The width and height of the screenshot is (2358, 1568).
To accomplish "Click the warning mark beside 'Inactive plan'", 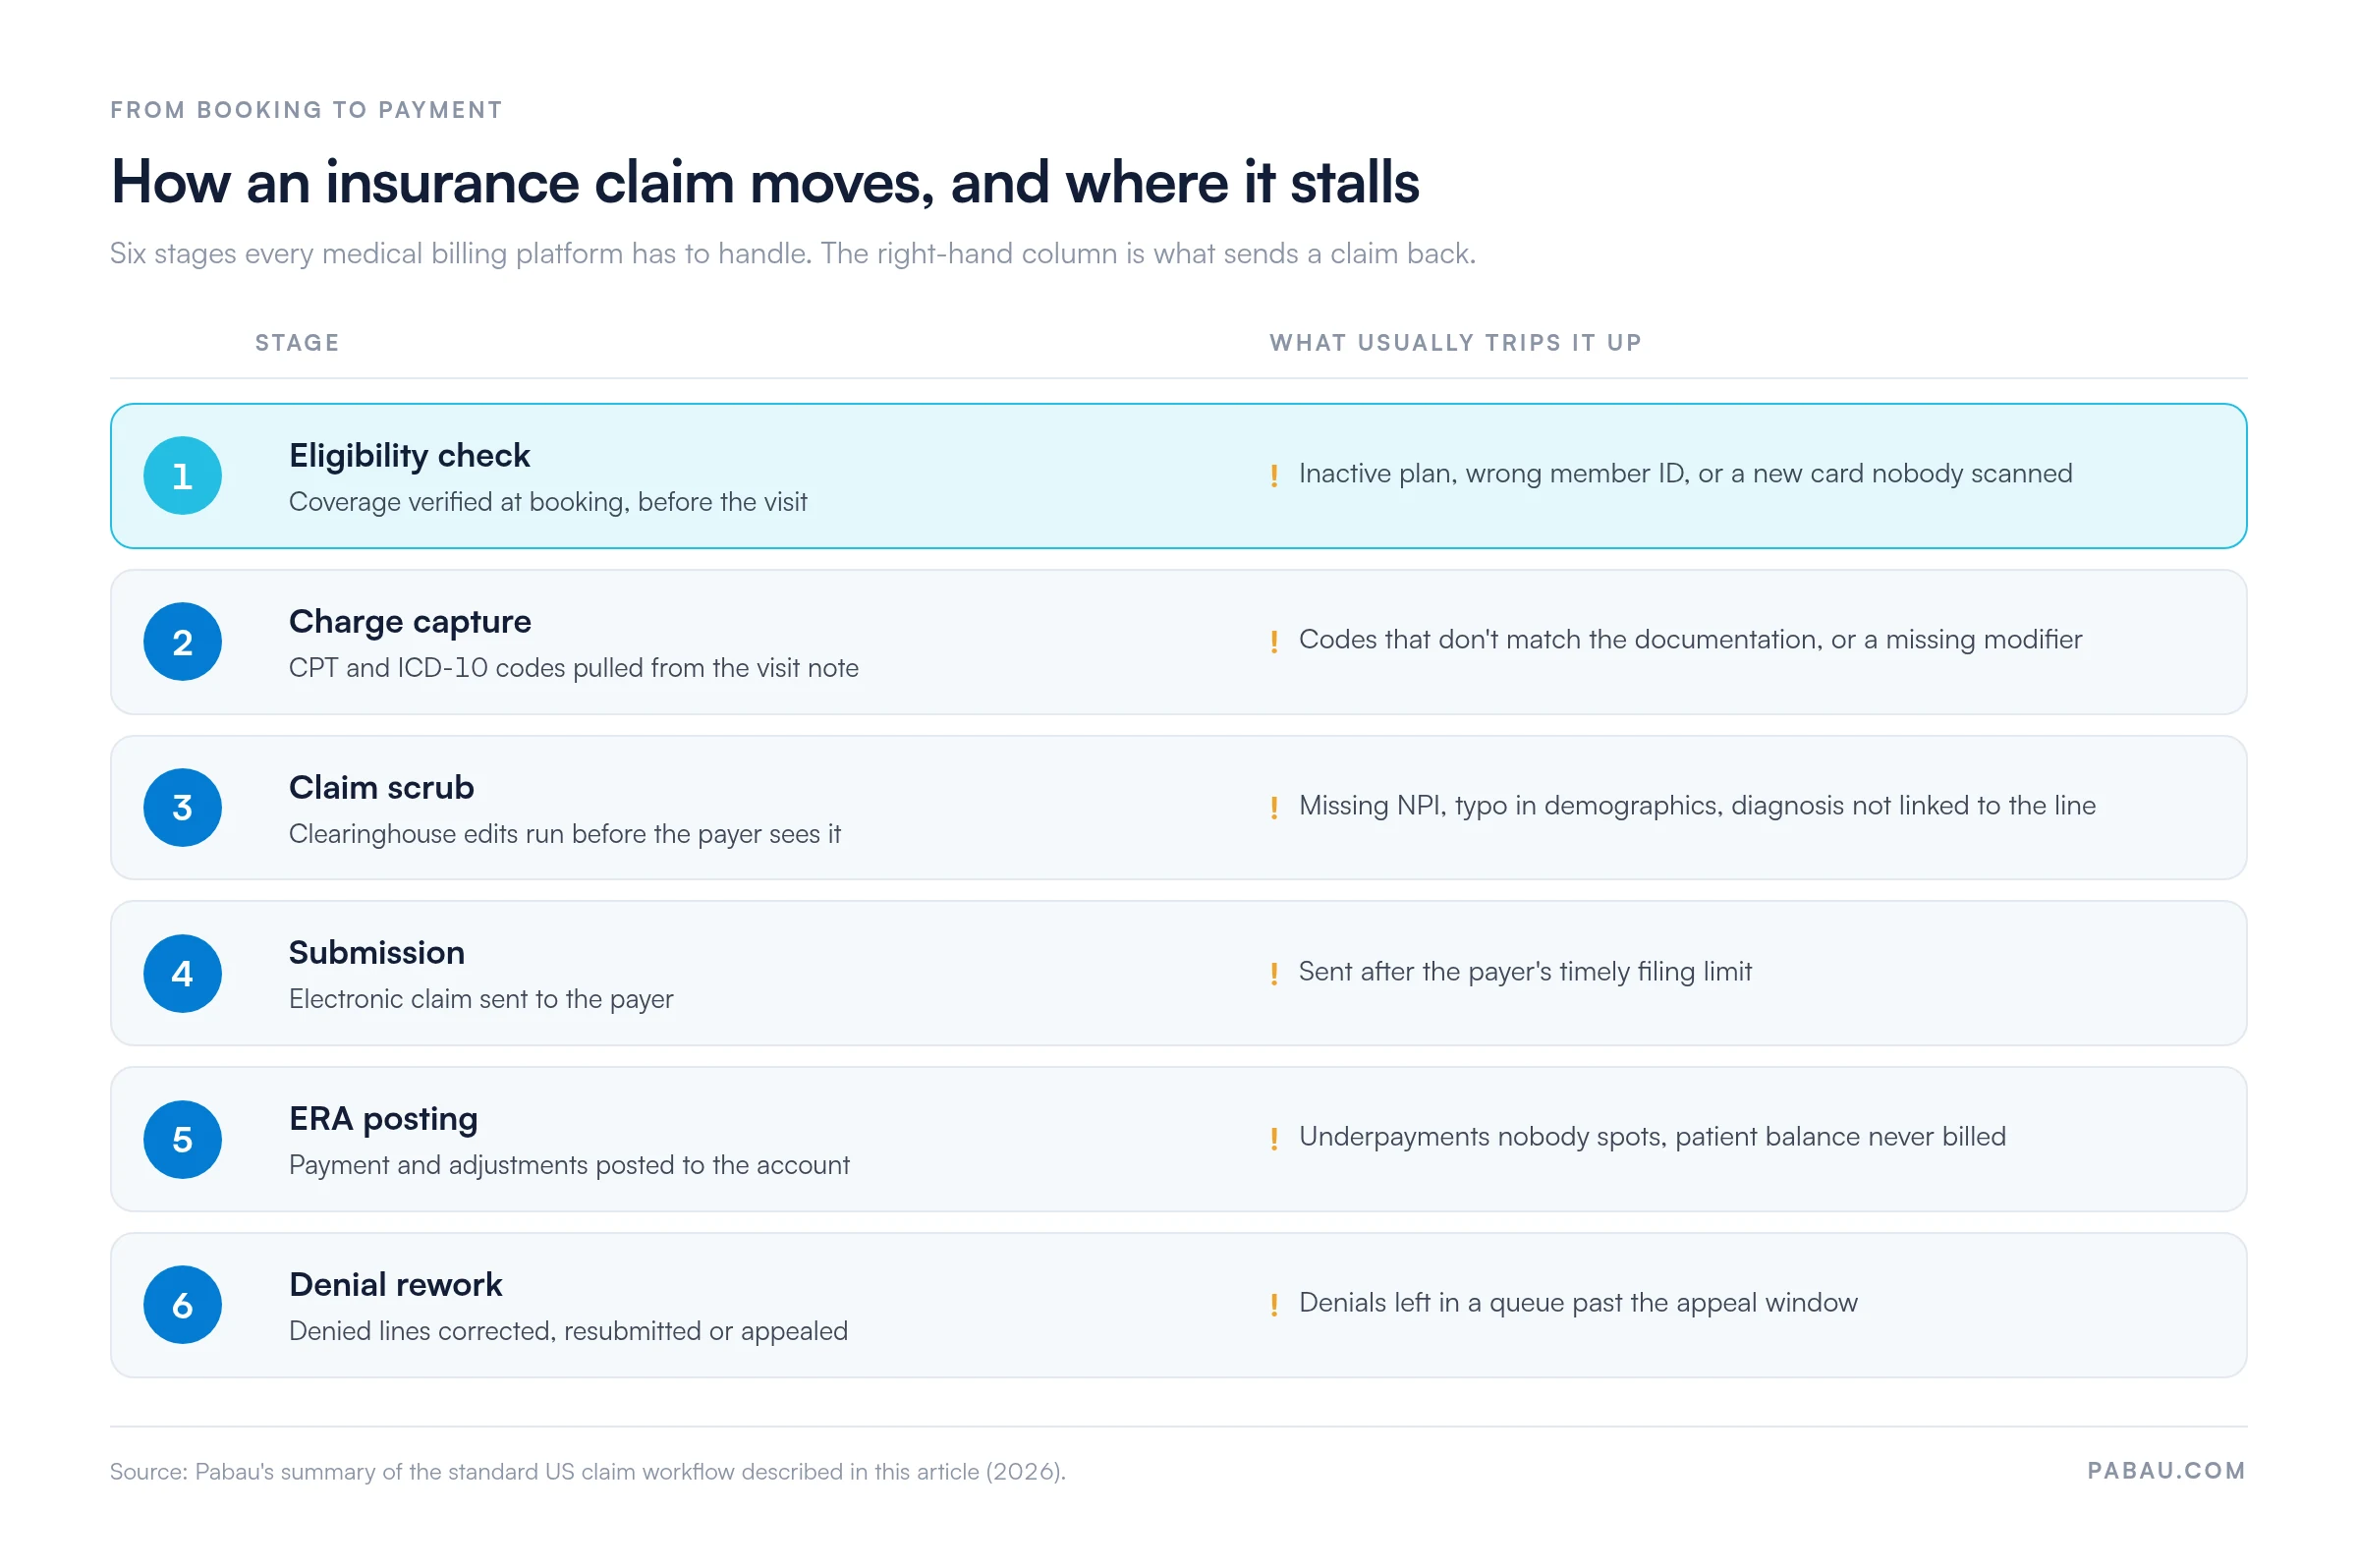I will click(x=1274, y=476).
